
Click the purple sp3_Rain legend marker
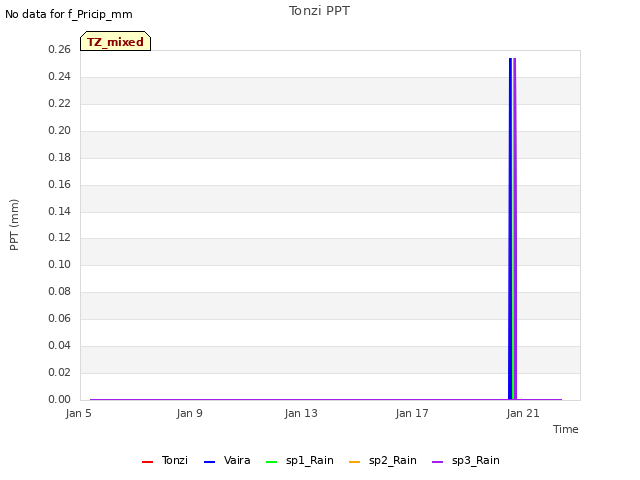[438, 462]
